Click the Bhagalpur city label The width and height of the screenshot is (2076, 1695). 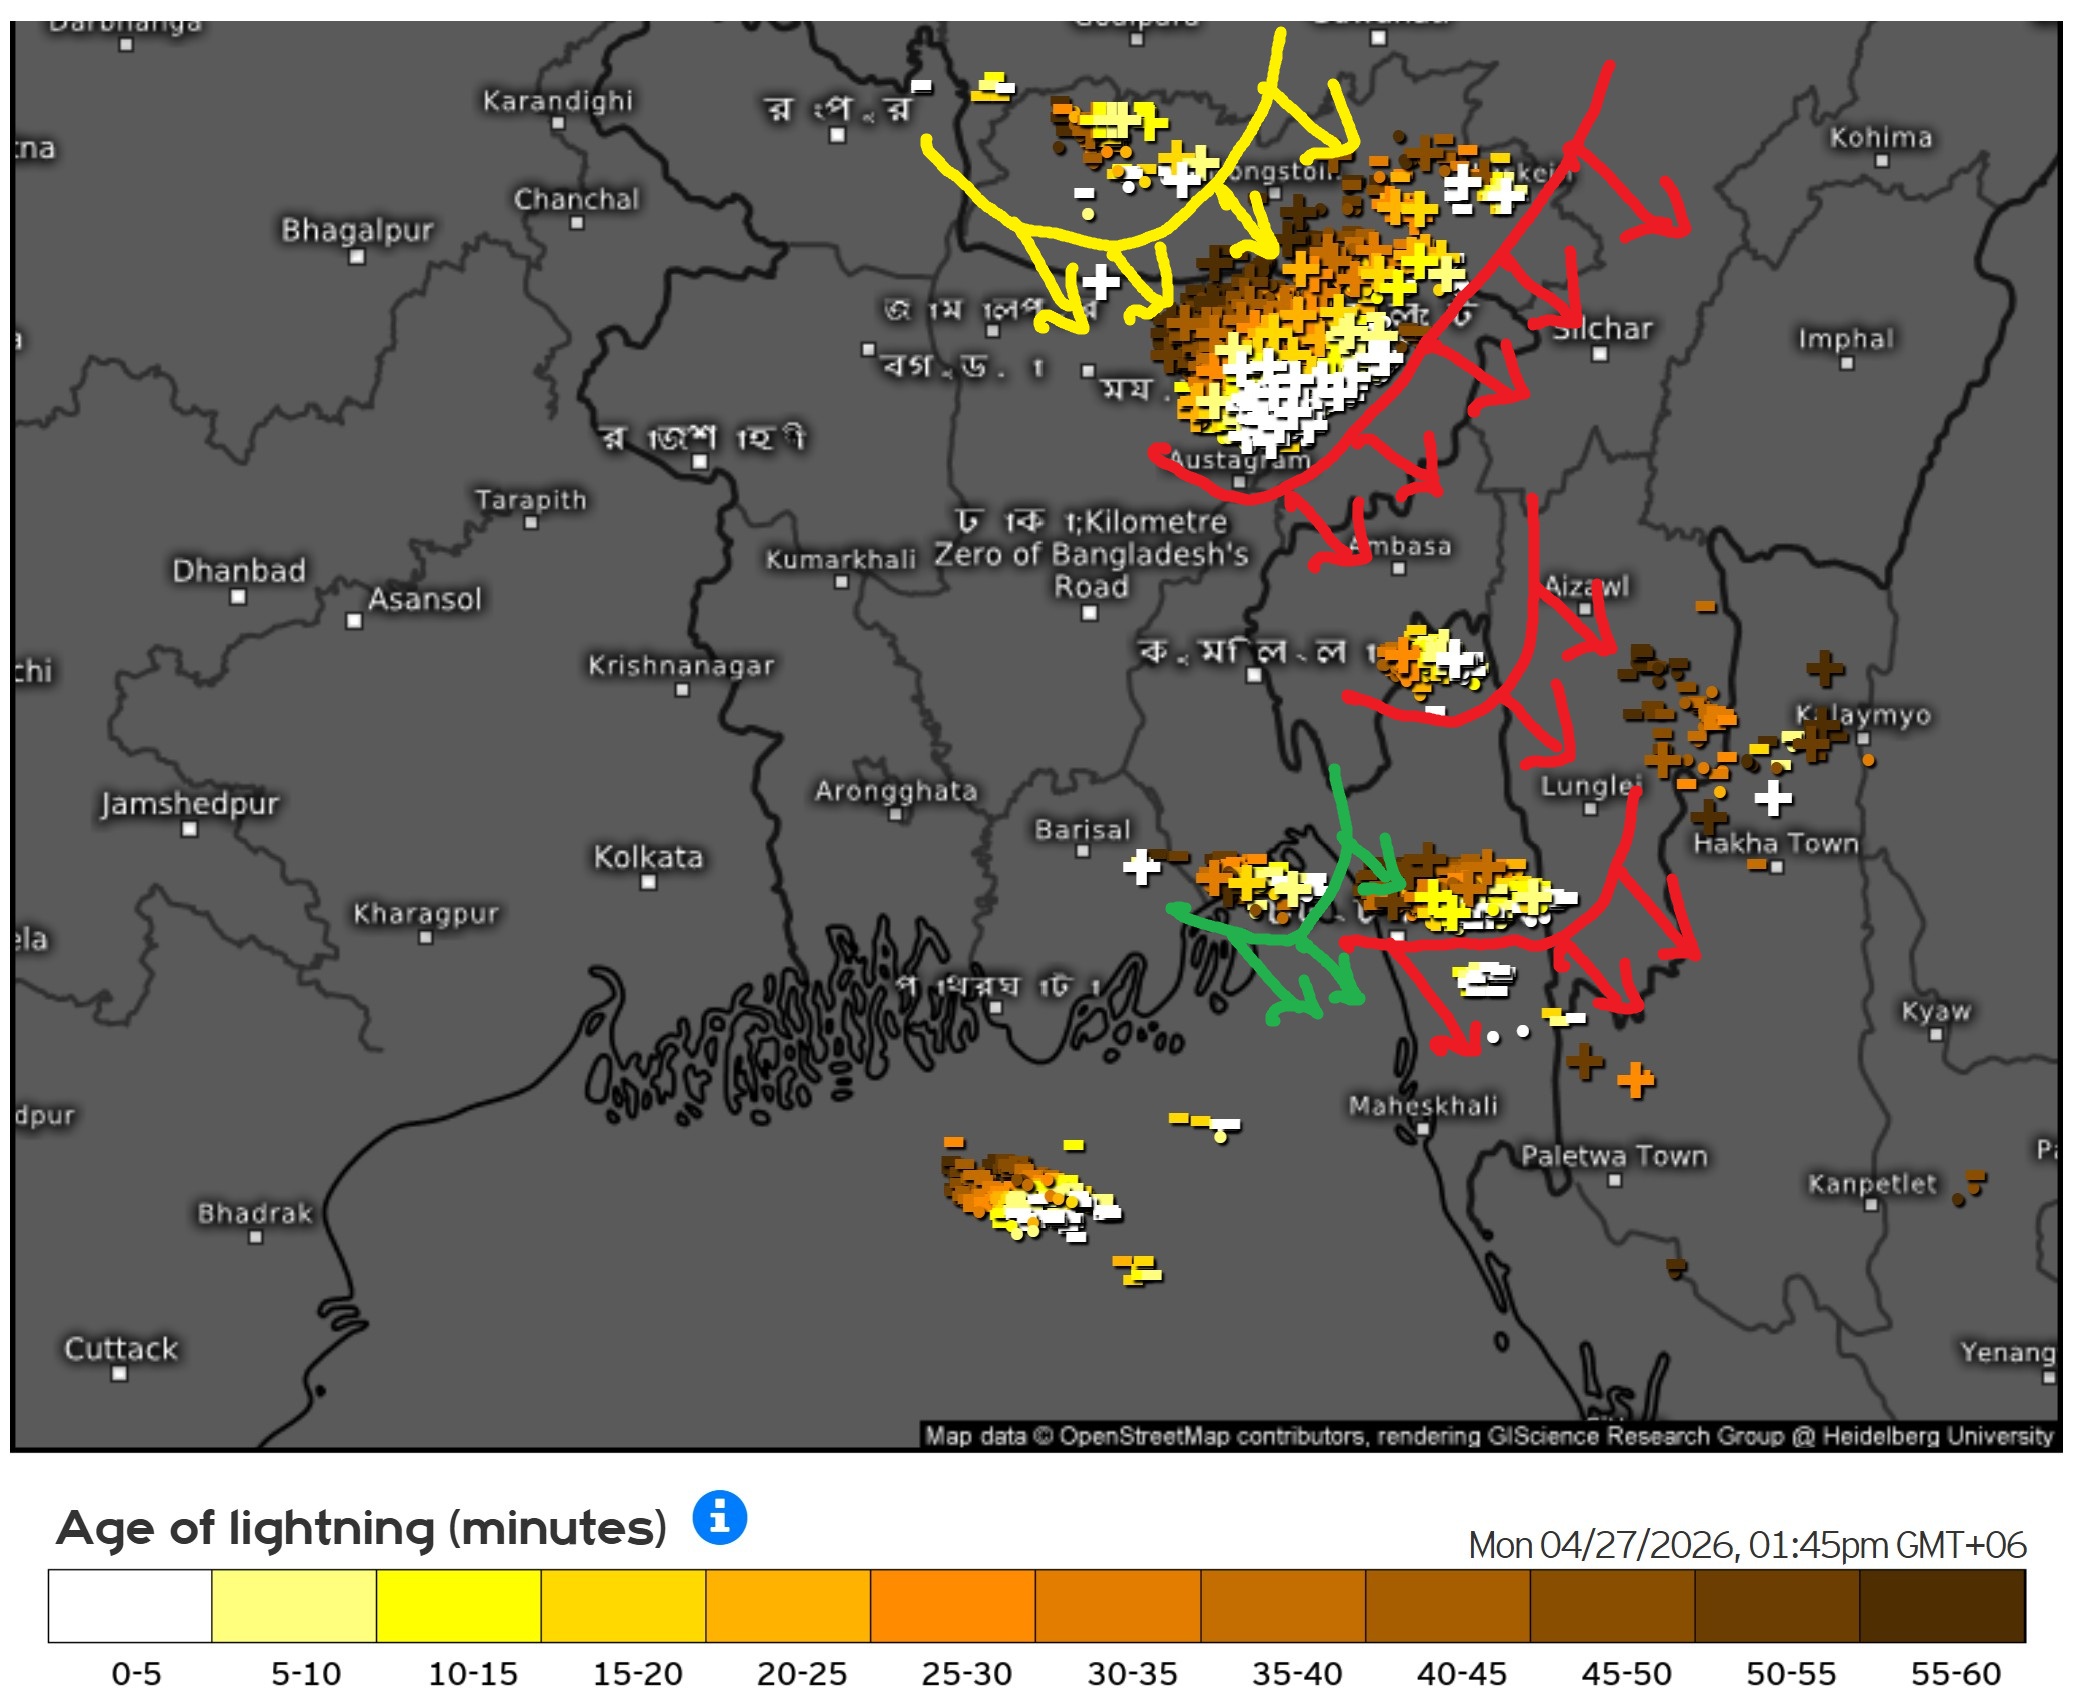click(357, 230)
